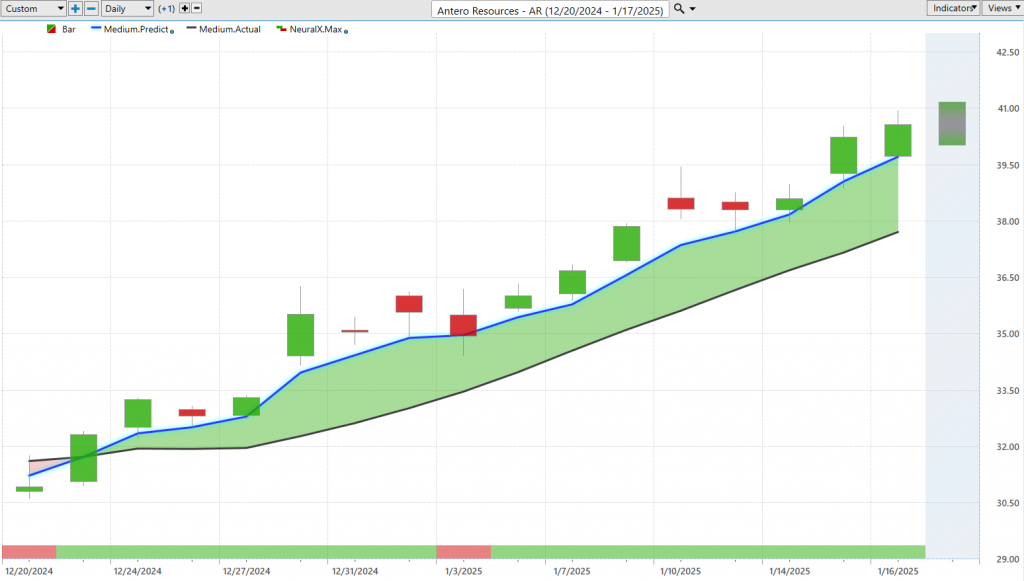Click the Medium.Actual black line icon
Viewport: 1024px width, 581px height.
pyautogui.click(x=189, y=30)
